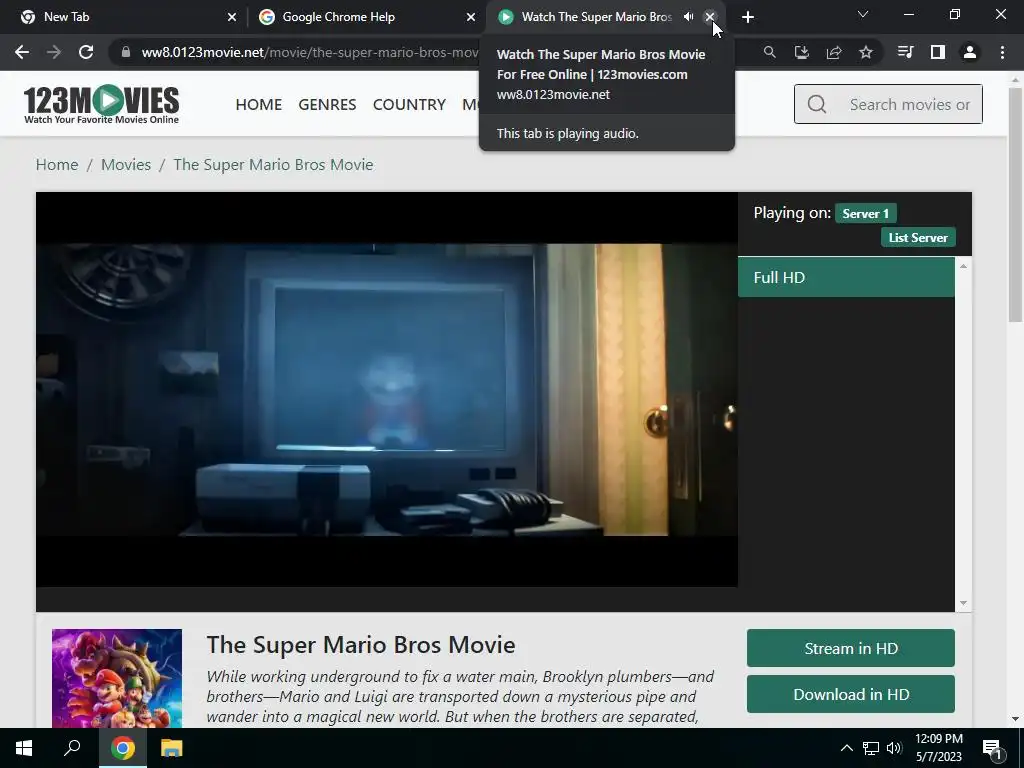The height and width of the screenshot is (768, 1024).
Task: Click the video player to toggle playback
Action: [x=387, y=389]
